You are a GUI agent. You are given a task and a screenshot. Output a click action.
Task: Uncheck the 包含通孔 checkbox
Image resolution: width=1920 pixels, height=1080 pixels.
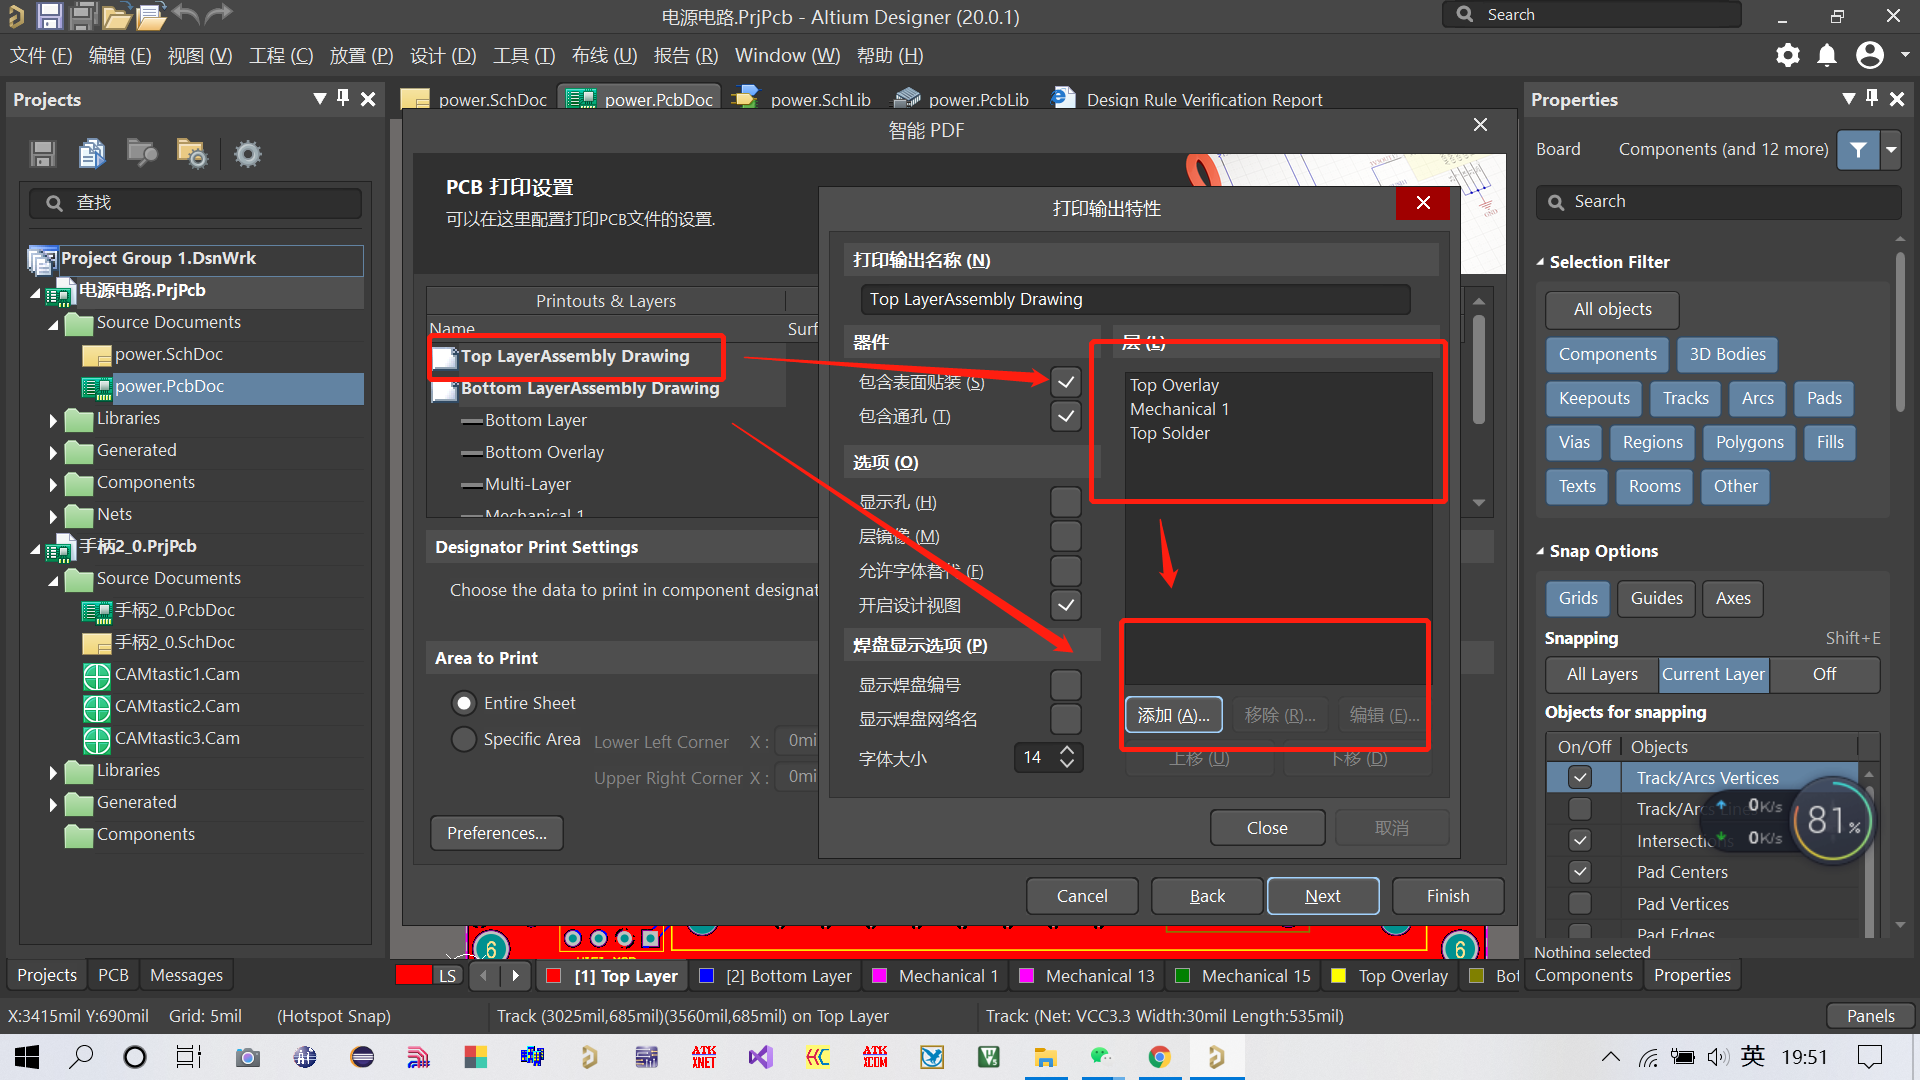click(x=1066, y=416)
